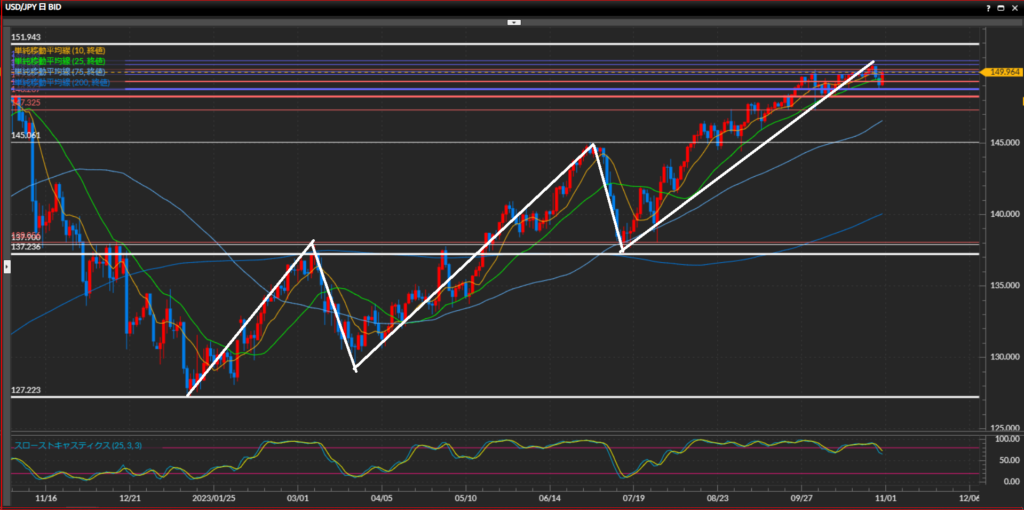Viewport: 1024px width, 510px height.
Task: Click the 137.236 horizontal line label
Action: coord(26,246)
